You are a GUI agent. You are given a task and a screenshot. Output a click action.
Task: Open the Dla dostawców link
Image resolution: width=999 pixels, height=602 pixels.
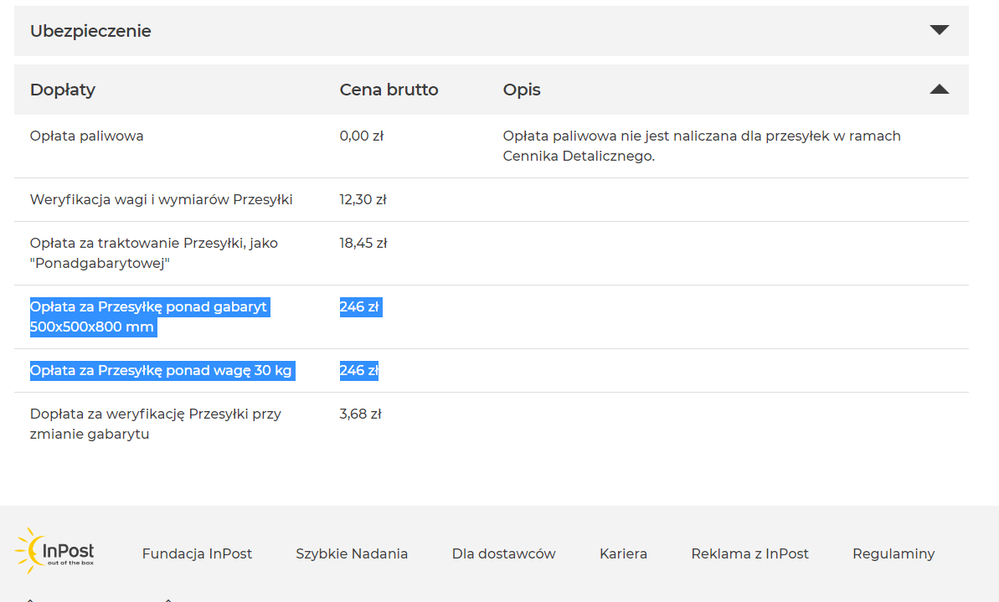point(503,553)
